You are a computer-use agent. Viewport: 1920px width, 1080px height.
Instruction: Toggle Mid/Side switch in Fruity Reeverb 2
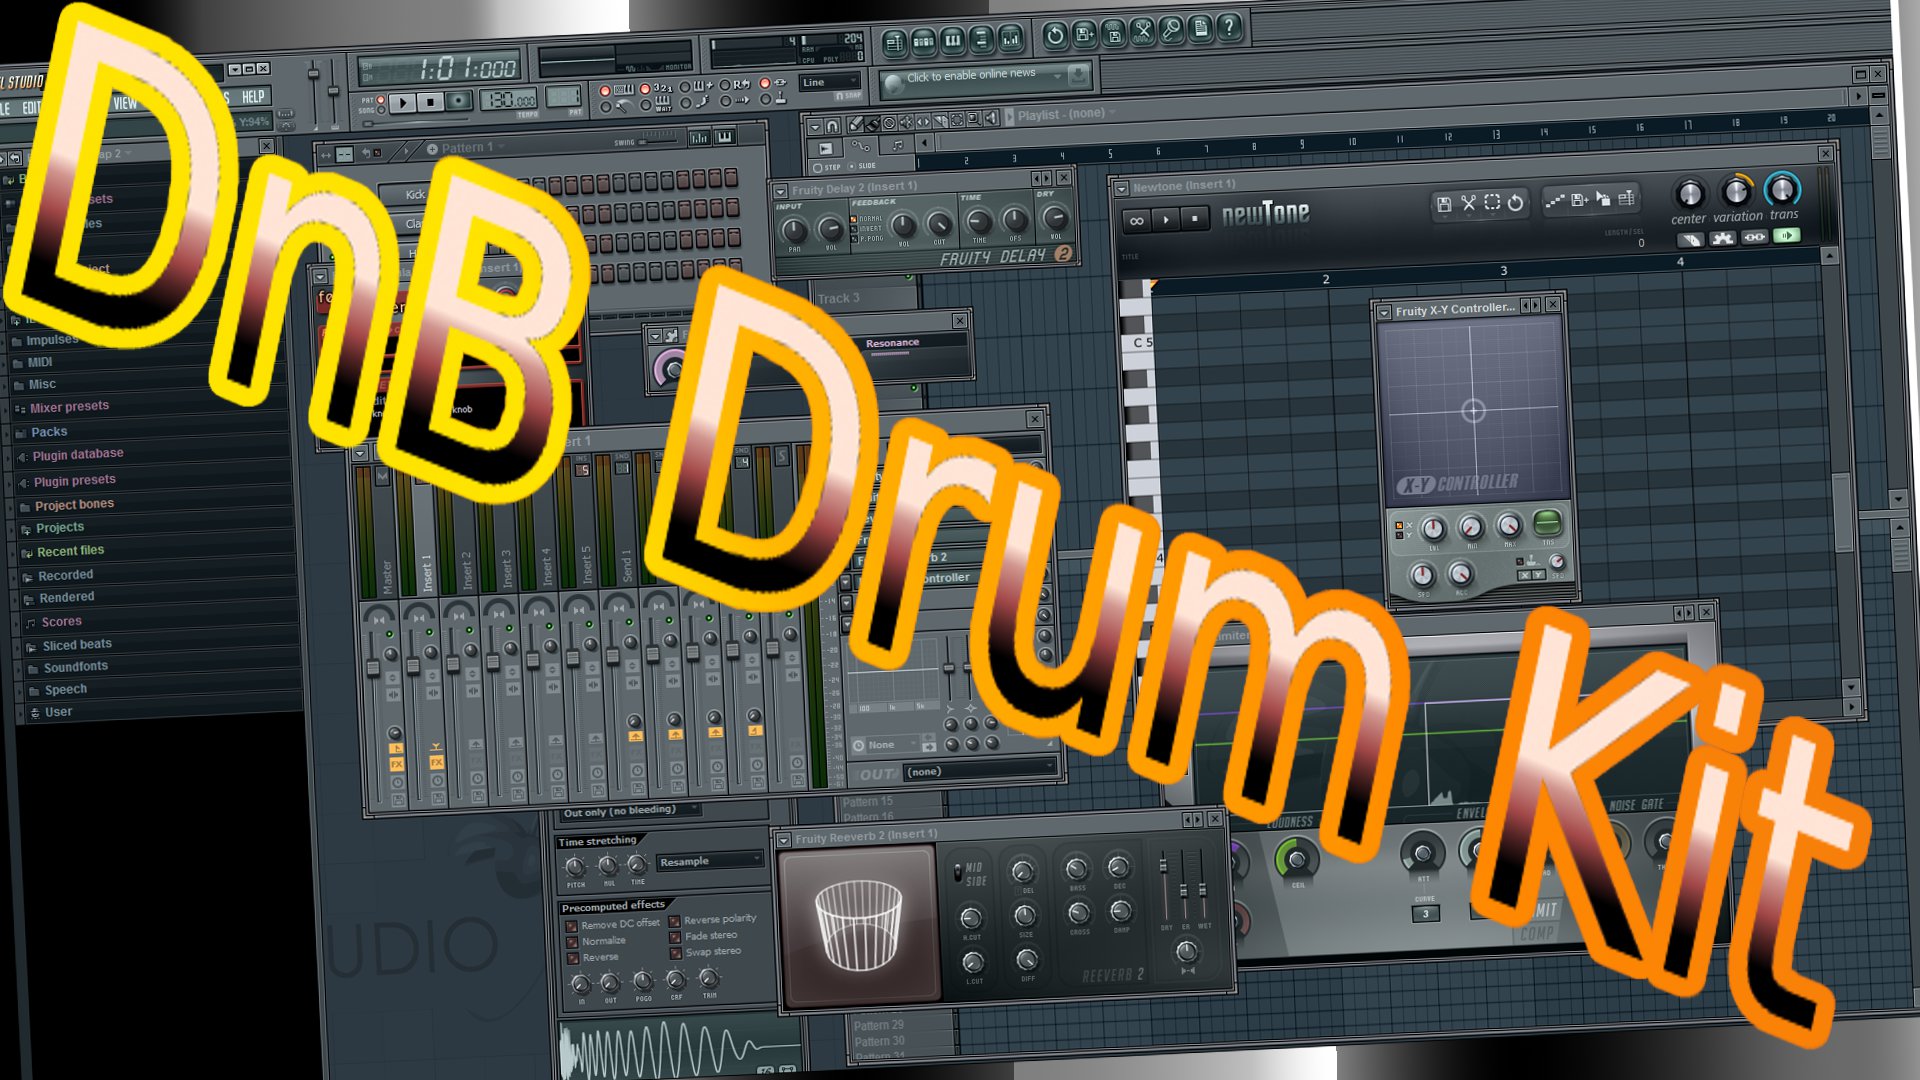pyautogui.click(x=959, y=873)
